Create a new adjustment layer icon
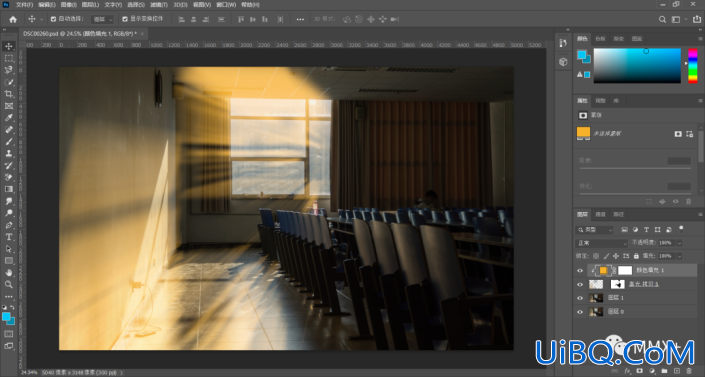This screenshot has width=705, height=377. (x=652, y=371)
